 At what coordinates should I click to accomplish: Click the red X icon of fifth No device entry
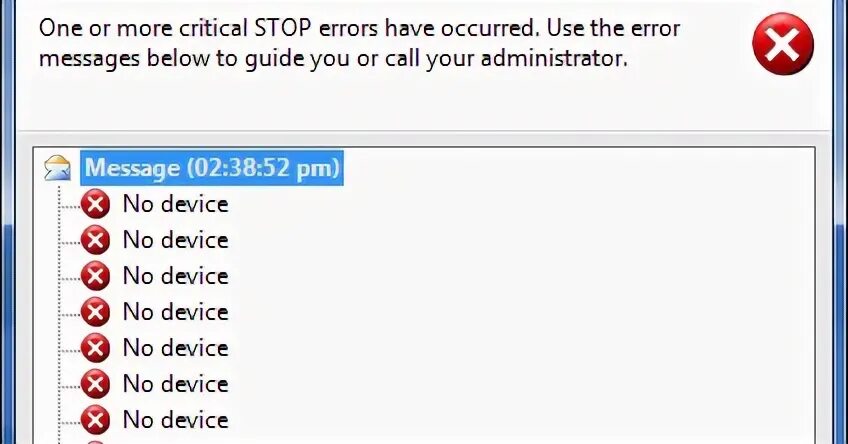(95, 348)
